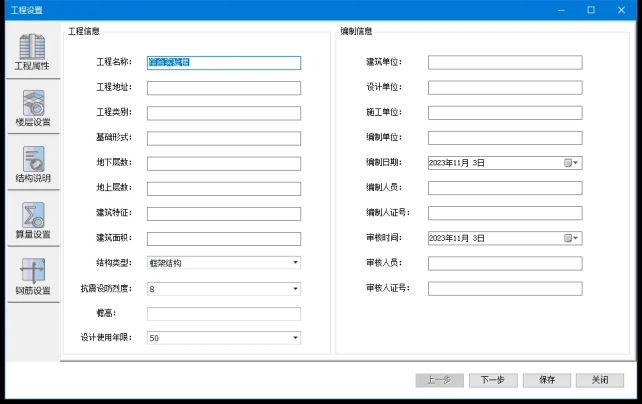The image size is (642, 404).
Task: Open calendar icon for 审核时间
Action: click(569, 238)
